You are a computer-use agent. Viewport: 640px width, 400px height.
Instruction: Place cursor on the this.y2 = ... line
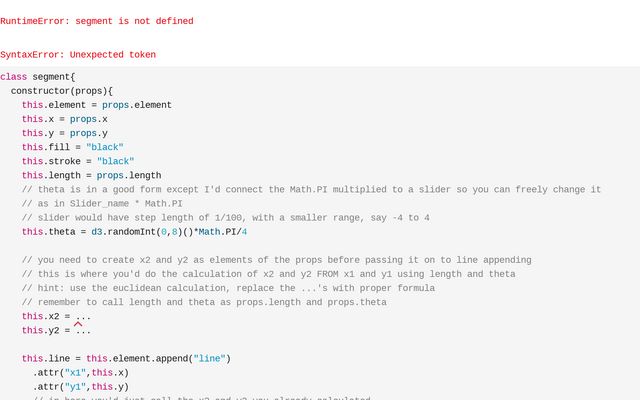(x=56, y=330)
